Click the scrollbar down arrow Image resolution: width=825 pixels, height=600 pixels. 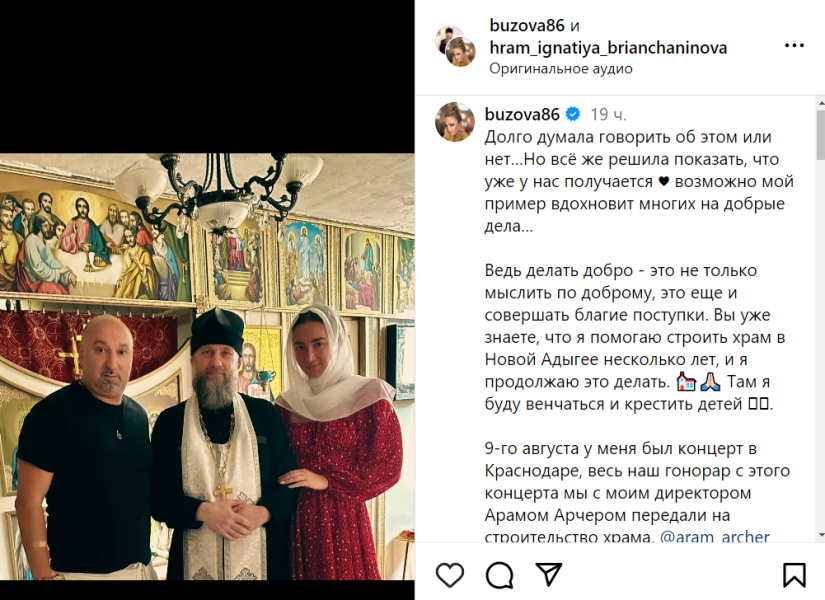[820, 536]
